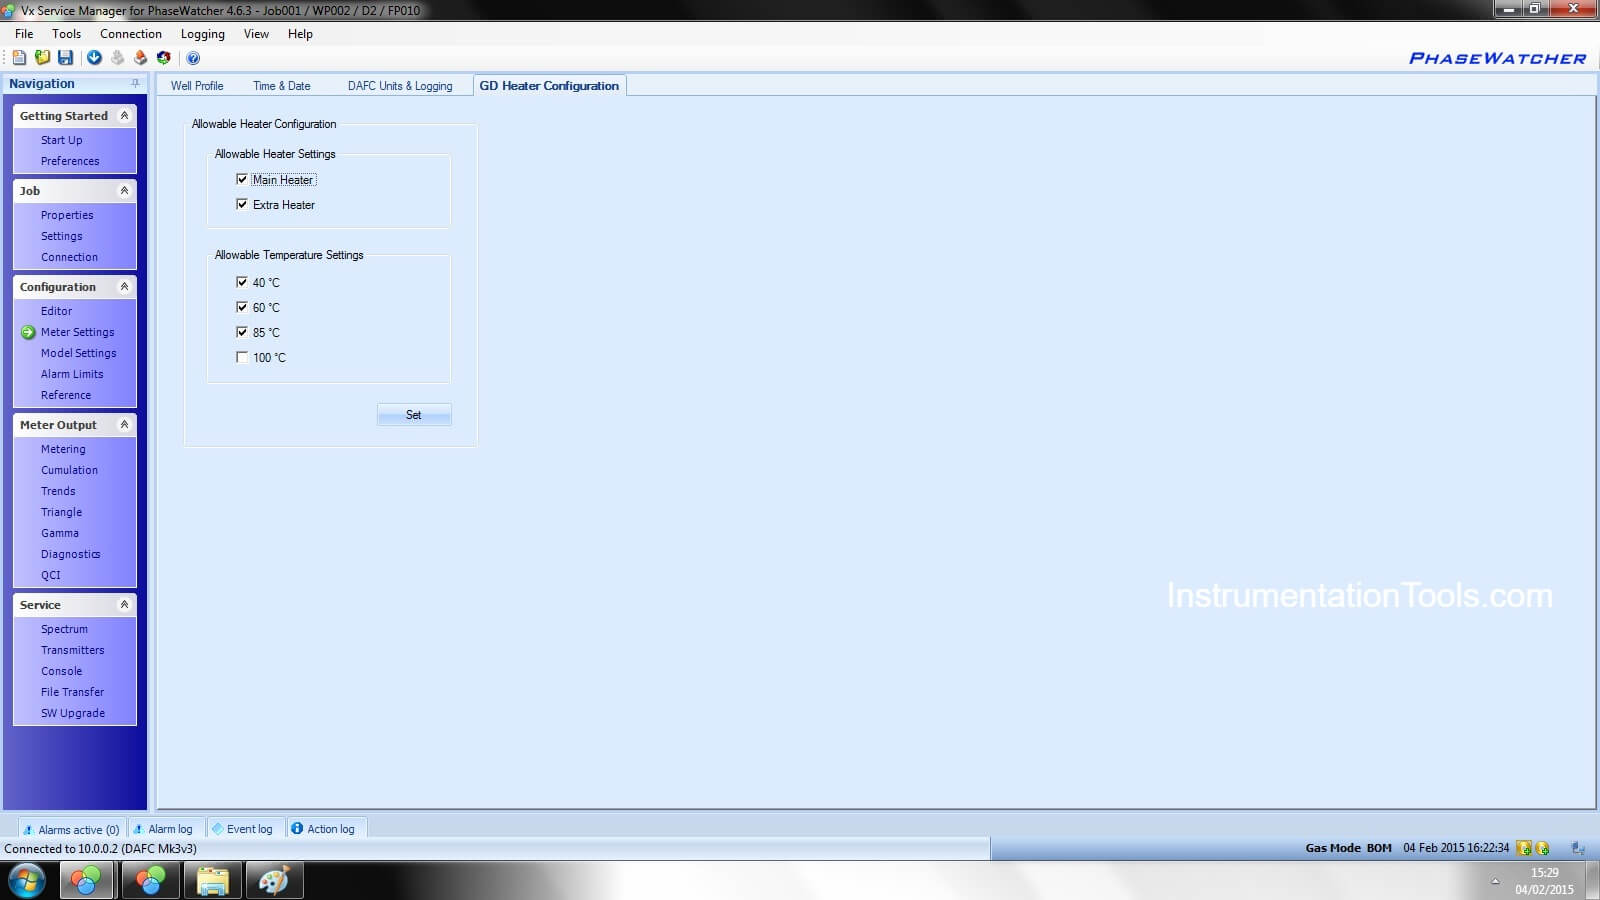Open SW Upgrade under Service
Screen dimensions: 1600x900
(x=73, y=713)
